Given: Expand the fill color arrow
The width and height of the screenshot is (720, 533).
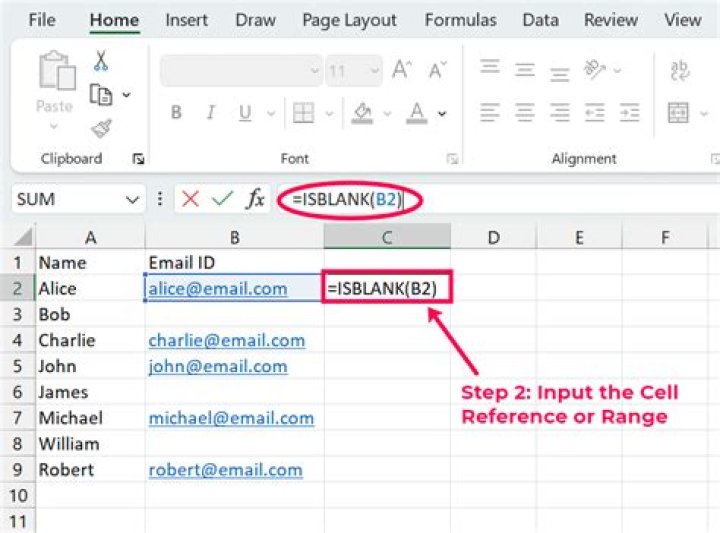Looking at the screenshot, I should click(x=388, y=113).
